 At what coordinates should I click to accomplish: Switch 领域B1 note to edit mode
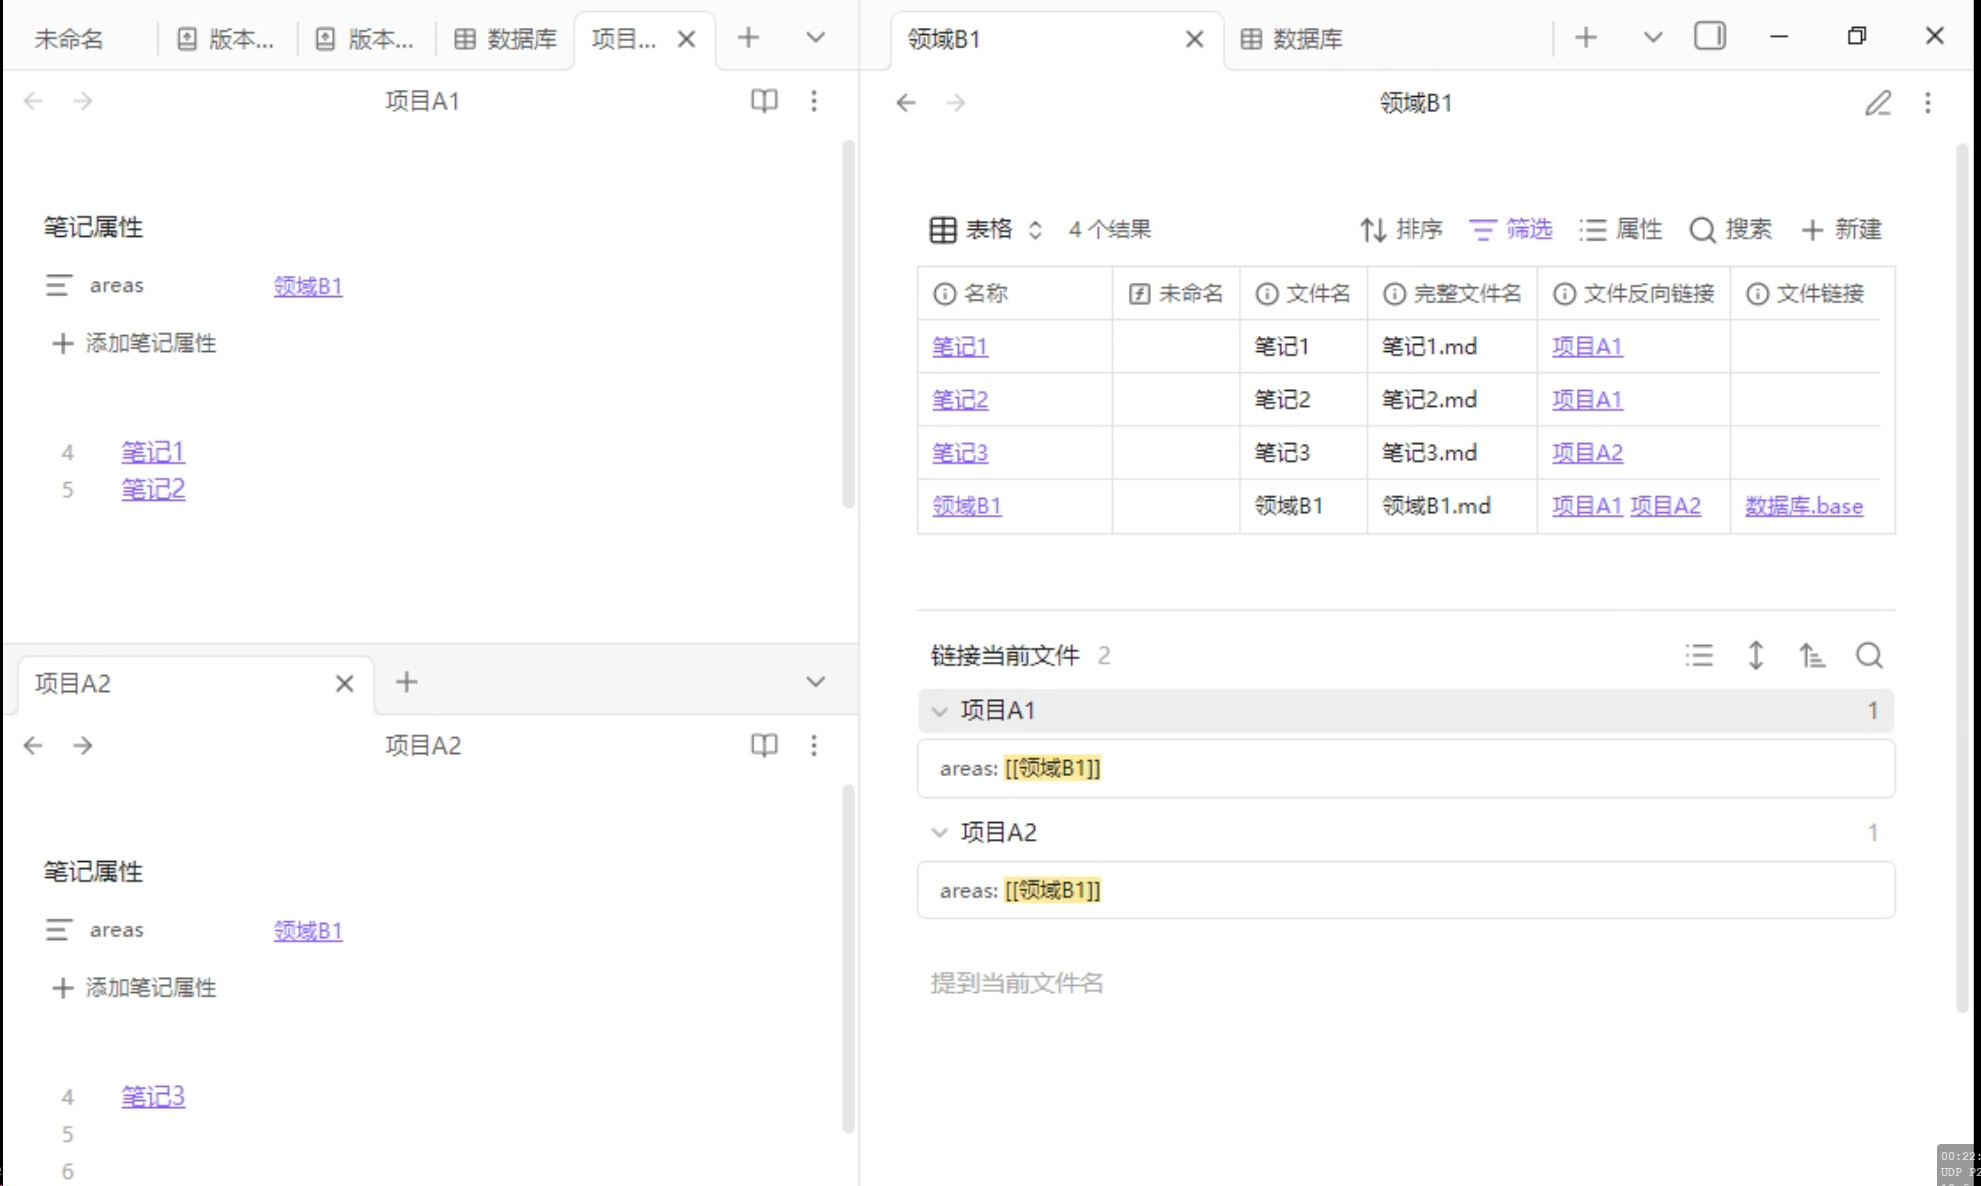coord(1877,103)
